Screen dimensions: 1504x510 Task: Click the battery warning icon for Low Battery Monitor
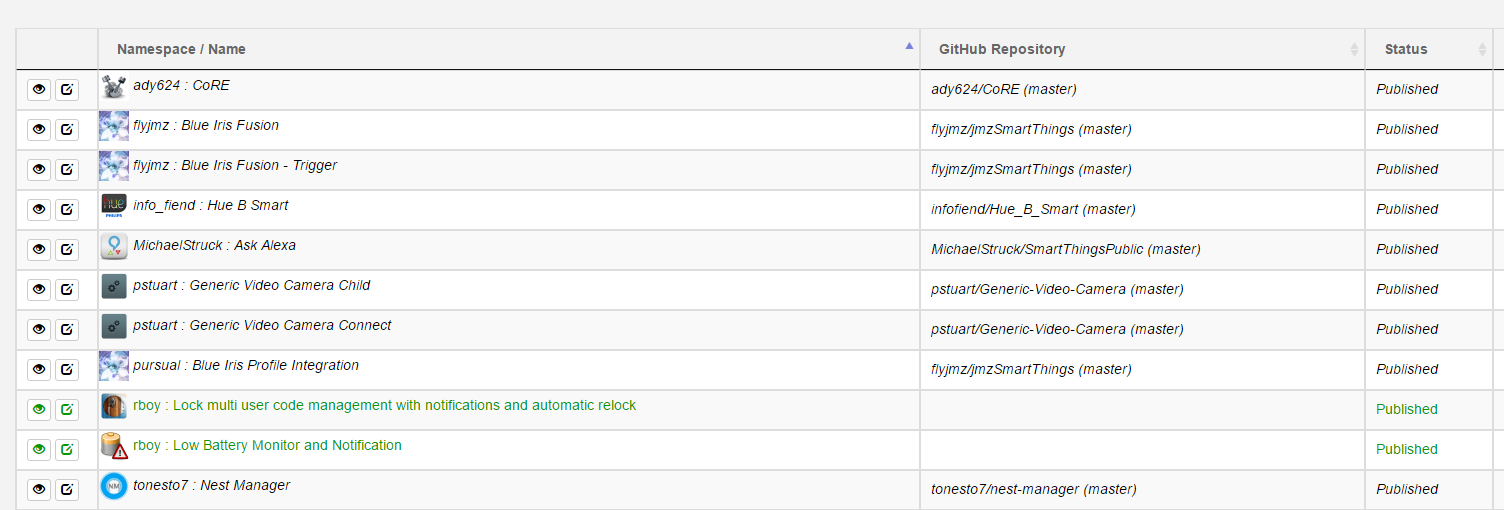point(114,447)
